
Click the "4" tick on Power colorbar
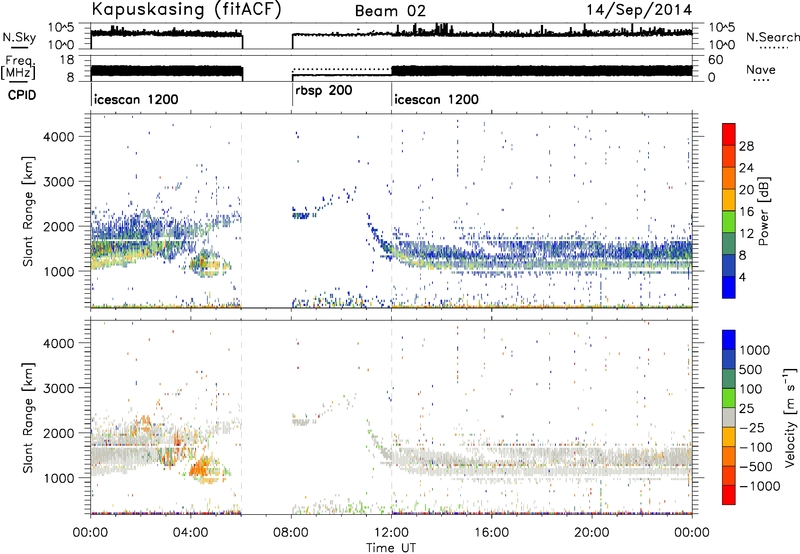click(x=742, y=278)
